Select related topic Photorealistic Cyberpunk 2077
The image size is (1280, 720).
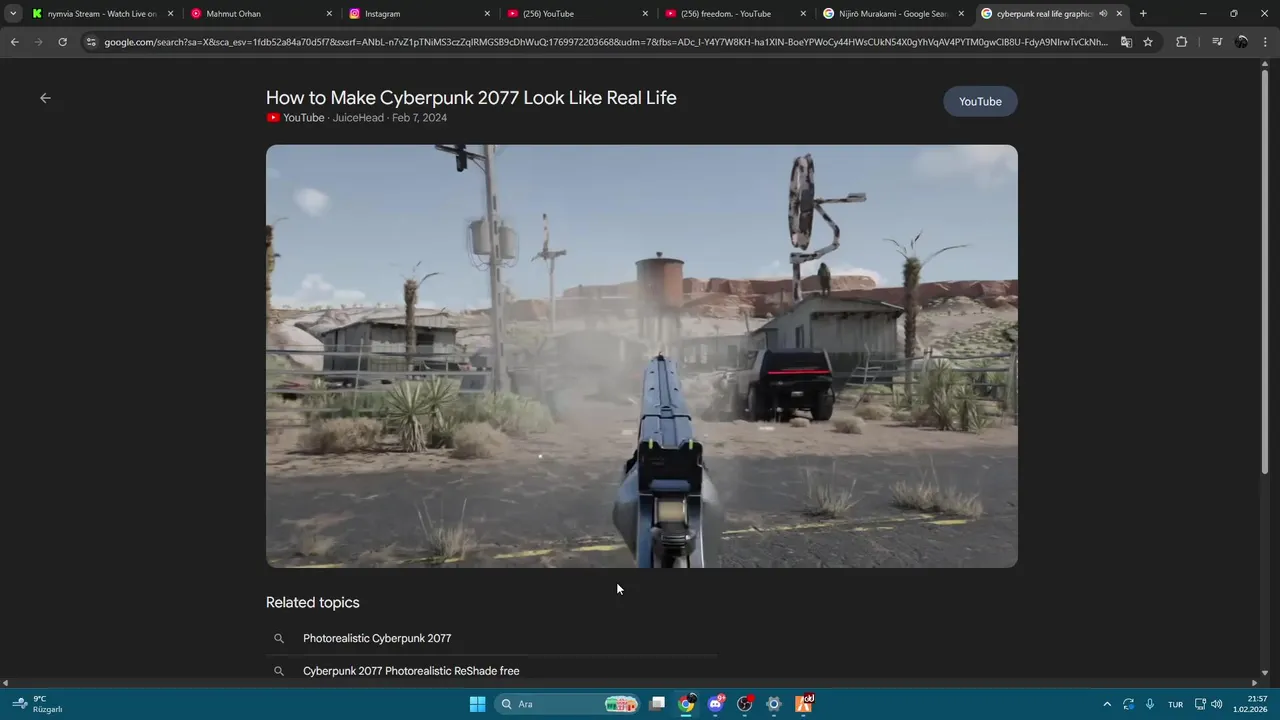[x=377, y=638]
